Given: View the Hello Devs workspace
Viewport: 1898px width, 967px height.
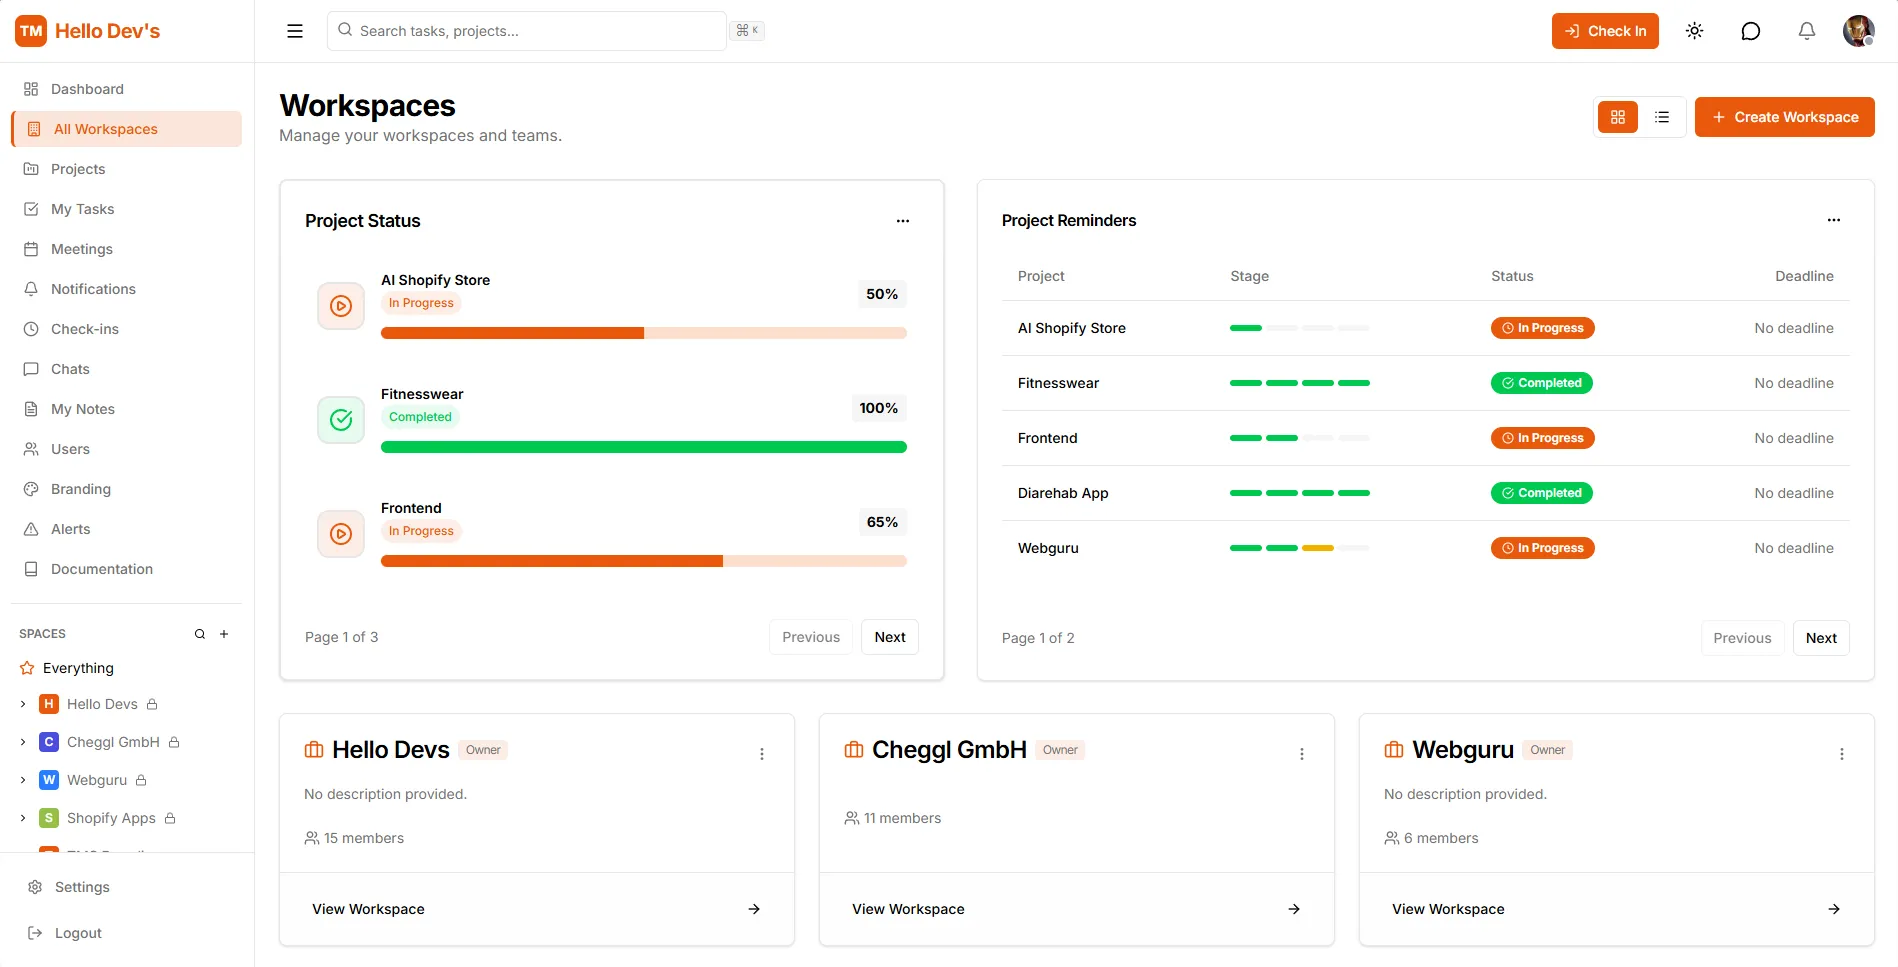Looking at the screenshot, I should click(x=537, y=909).
